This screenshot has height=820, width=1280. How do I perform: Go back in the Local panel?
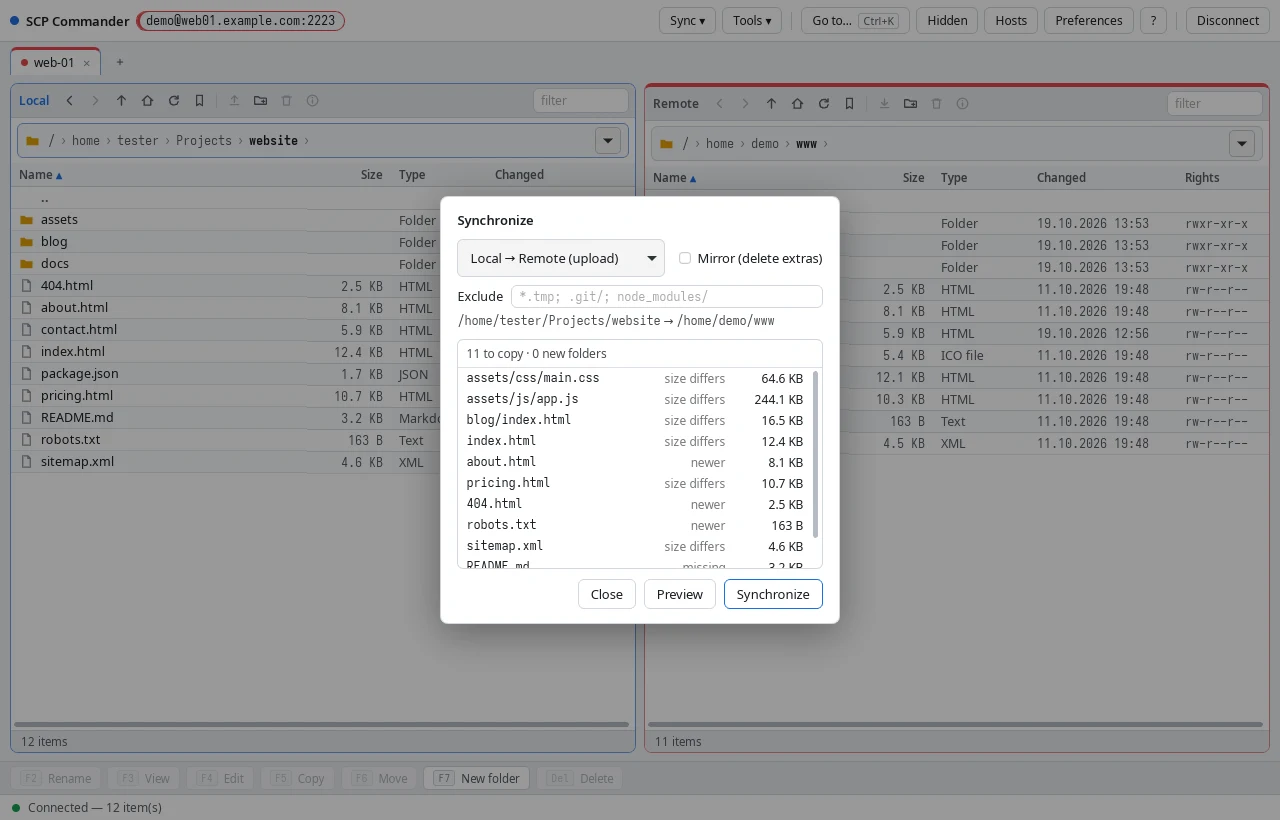(70, 100)
